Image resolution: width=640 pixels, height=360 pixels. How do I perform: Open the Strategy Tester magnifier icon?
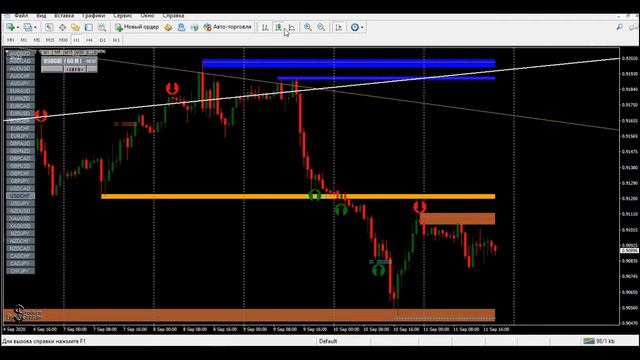point(102,27)
